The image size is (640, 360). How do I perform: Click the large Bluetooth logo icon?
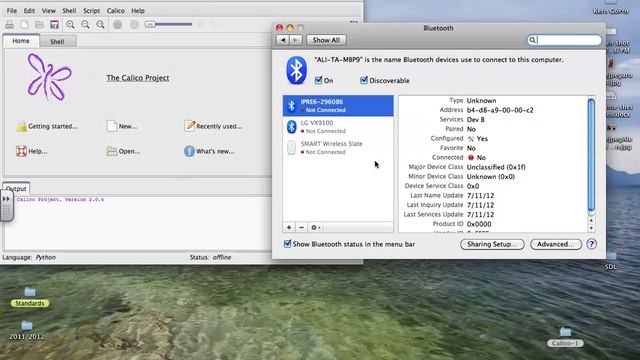click(296, 70)
